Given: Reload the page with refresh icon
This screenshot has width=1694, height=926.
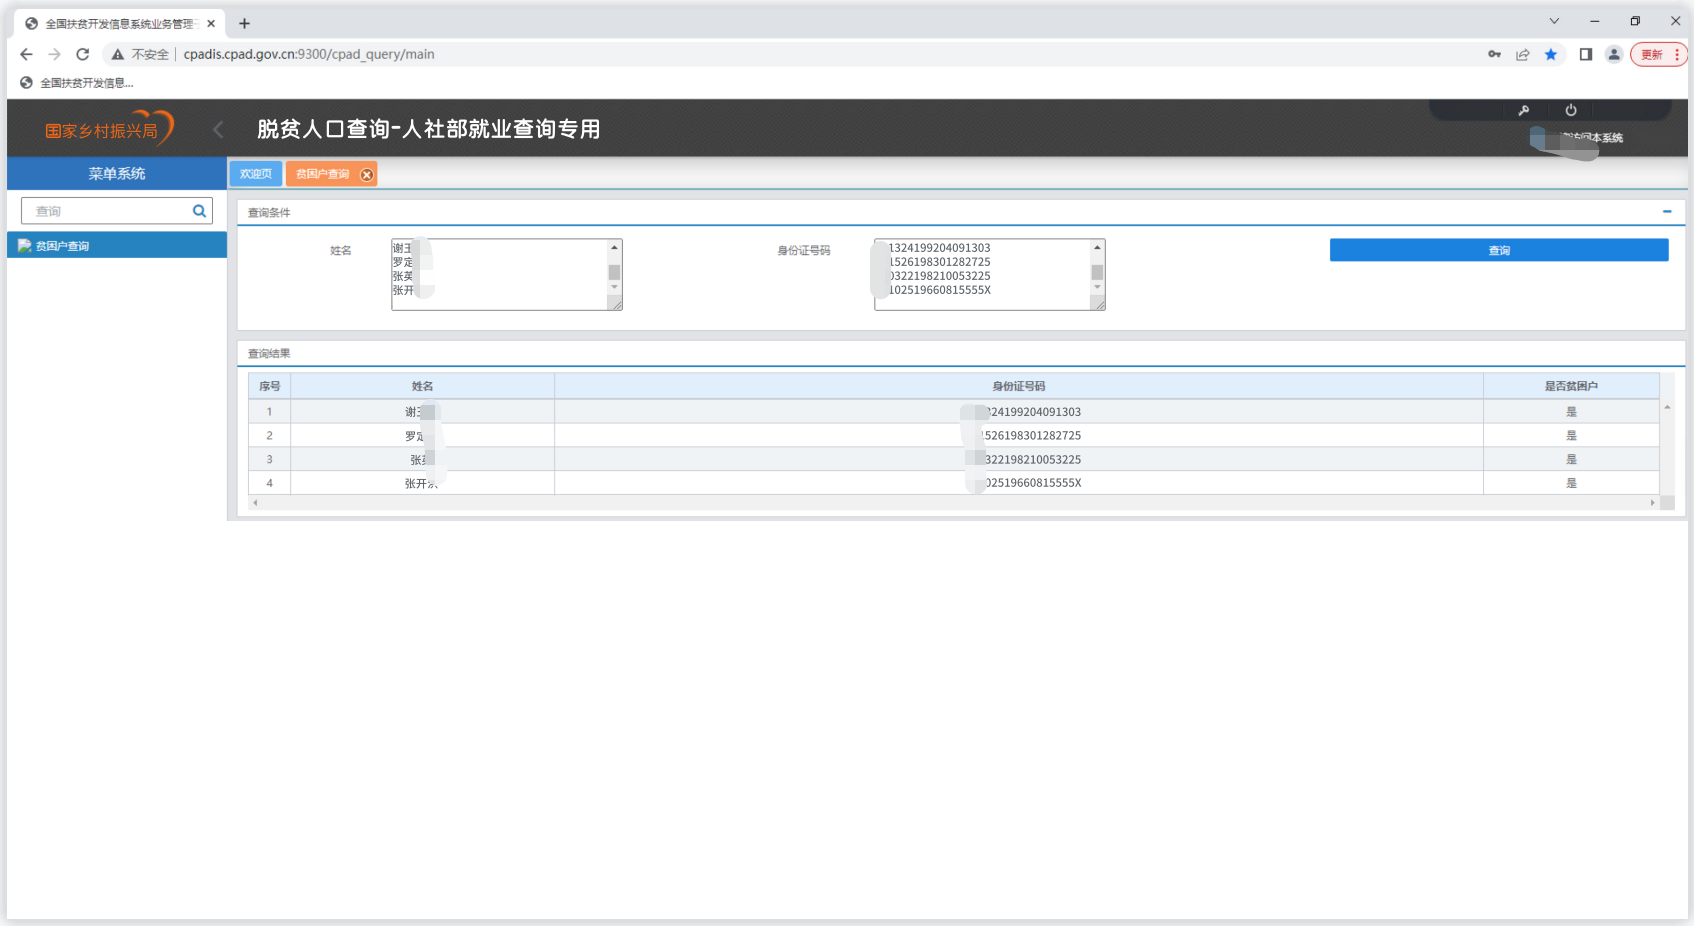Looking at the screenshot, I should point(83,54).
